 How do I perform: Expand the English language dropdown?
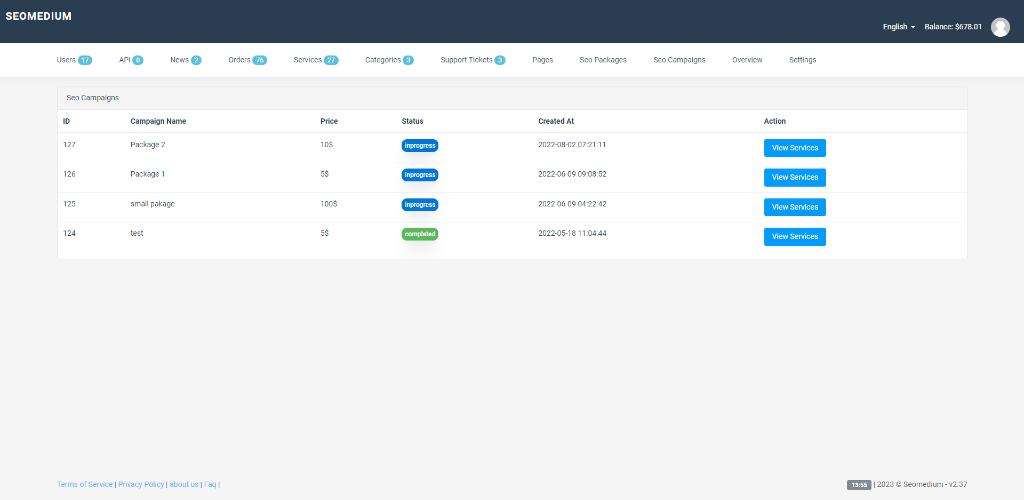(899, 27)
